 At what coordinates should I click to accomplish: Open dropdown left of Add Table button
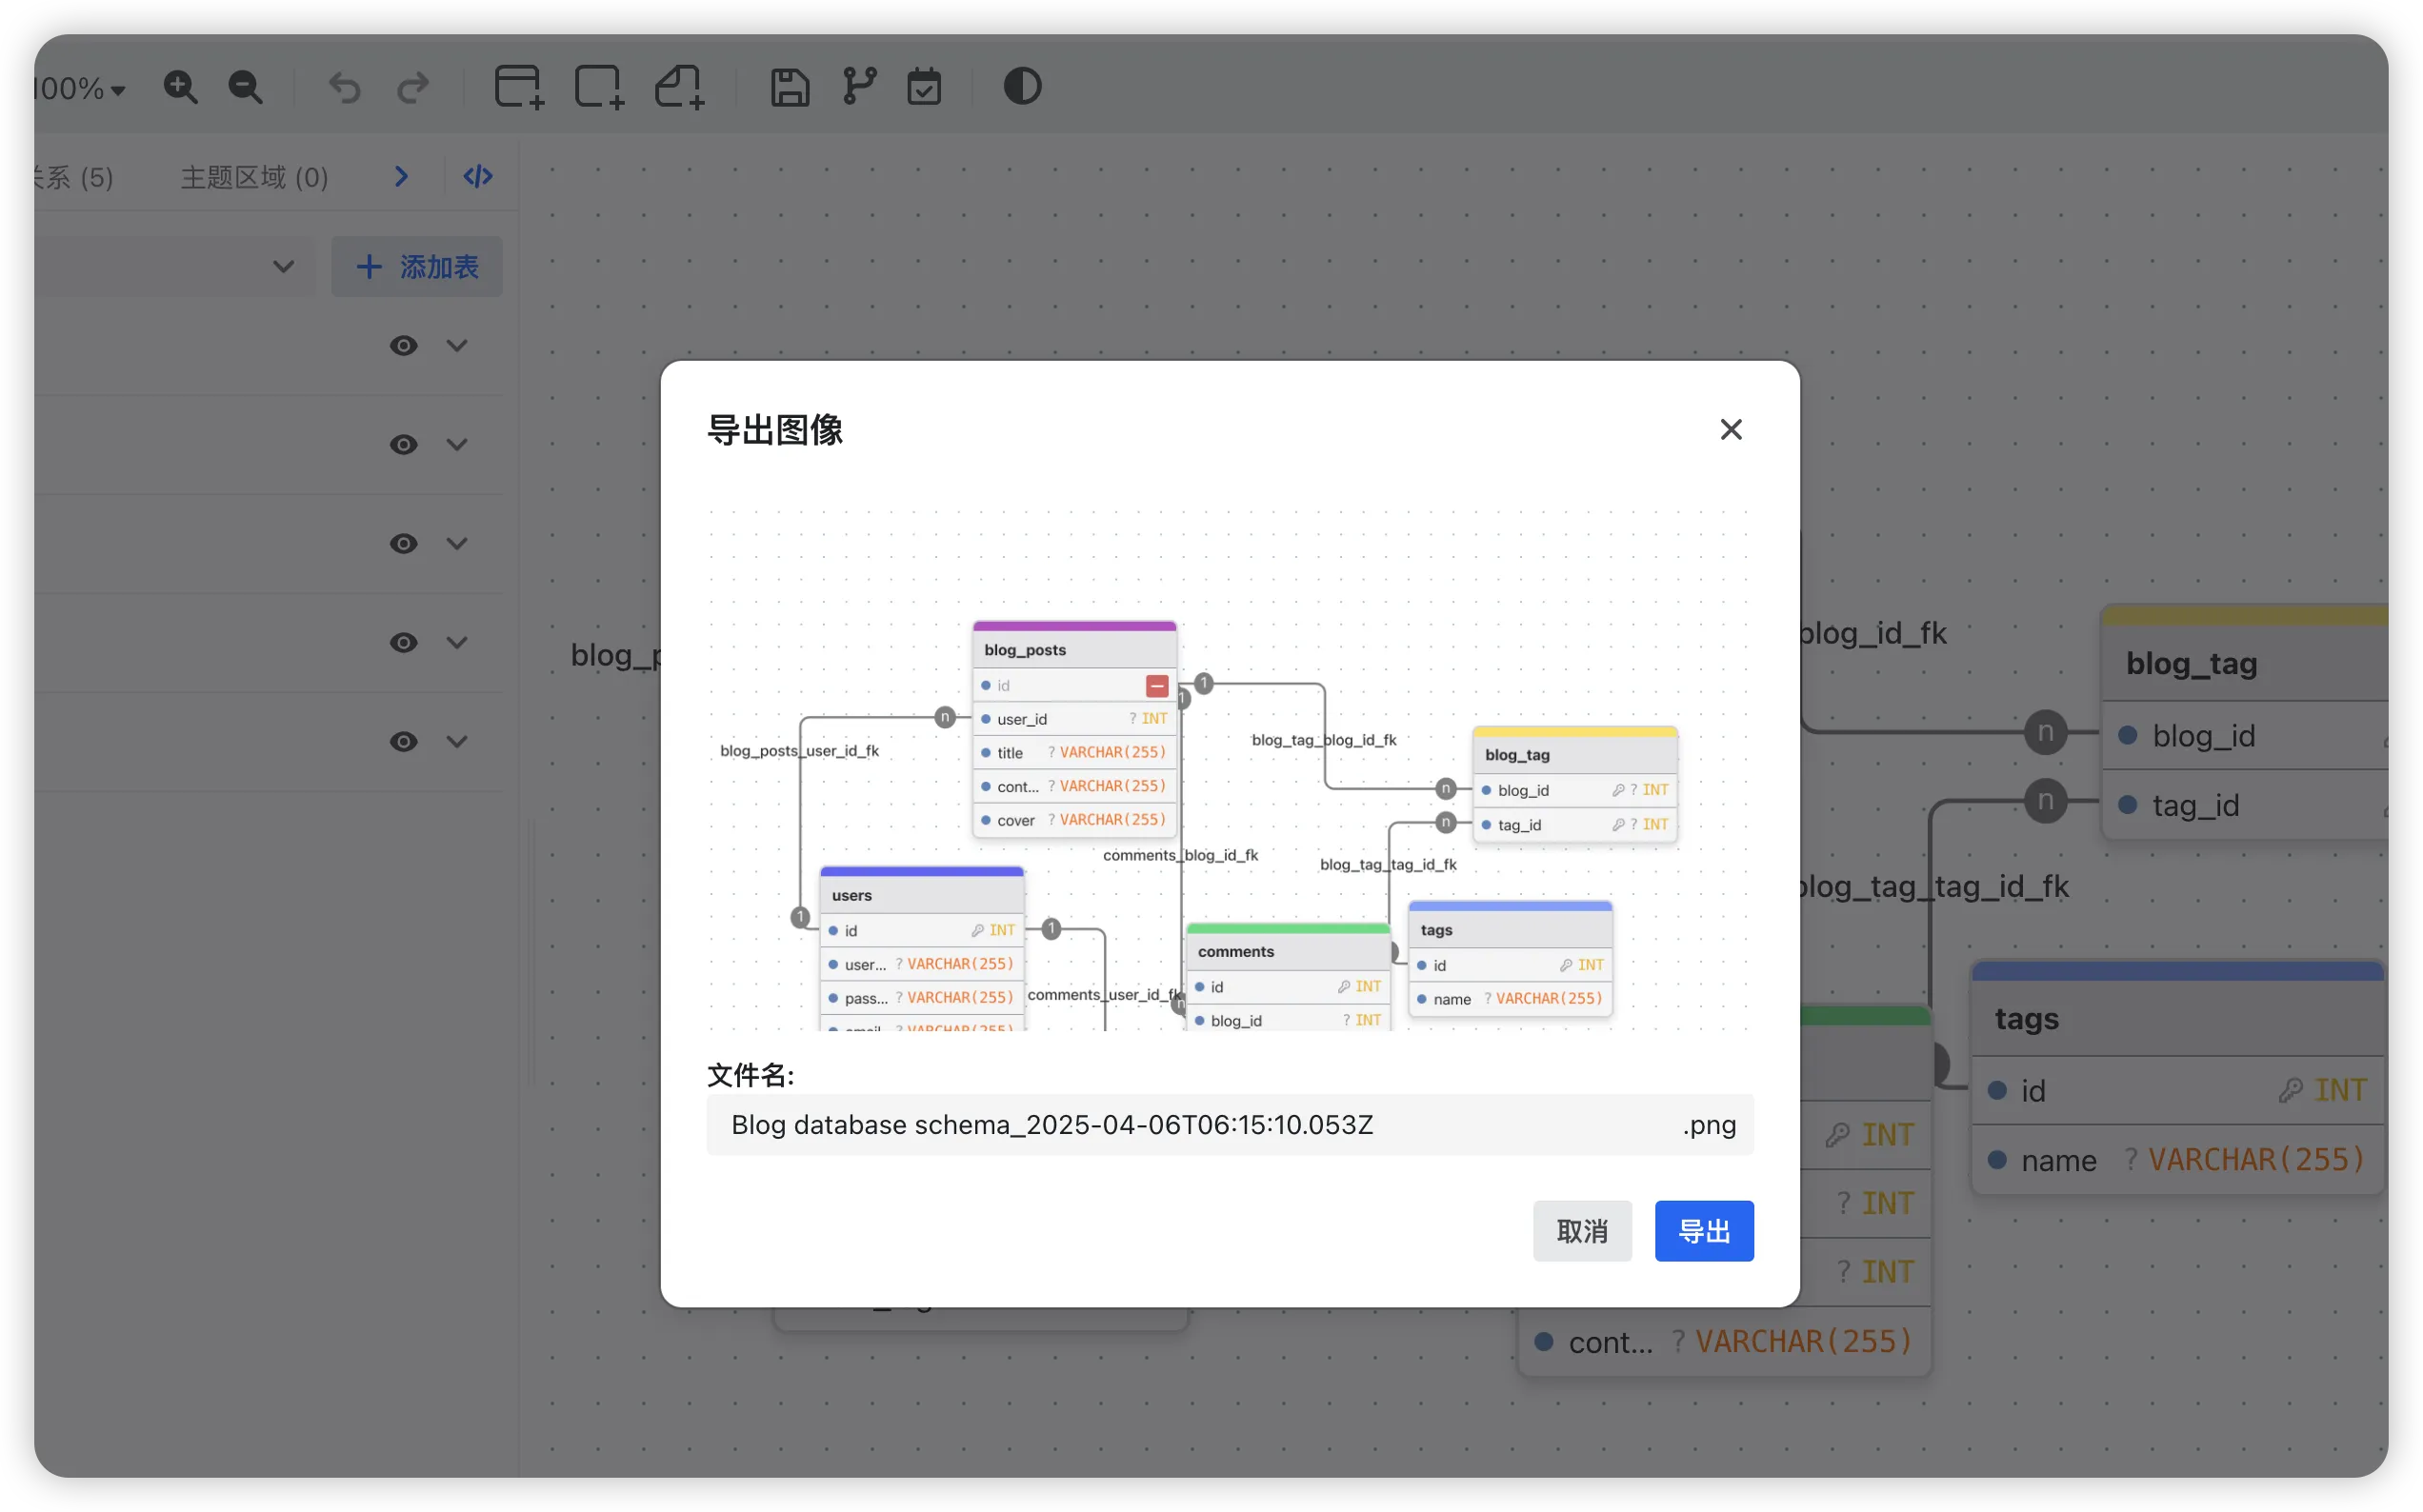tap(284, 267)
